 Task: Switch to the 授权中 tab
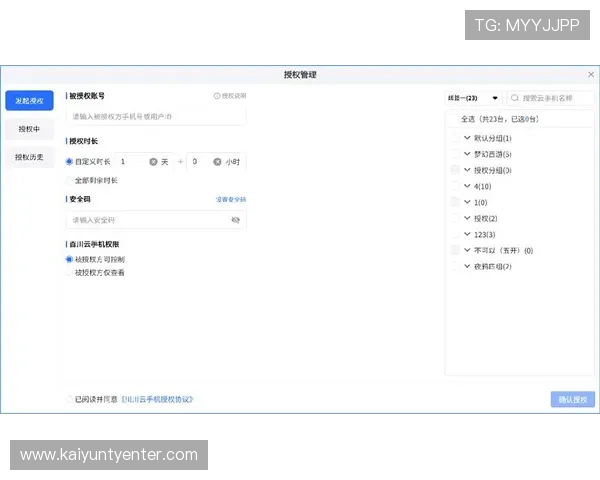point(29,129)
